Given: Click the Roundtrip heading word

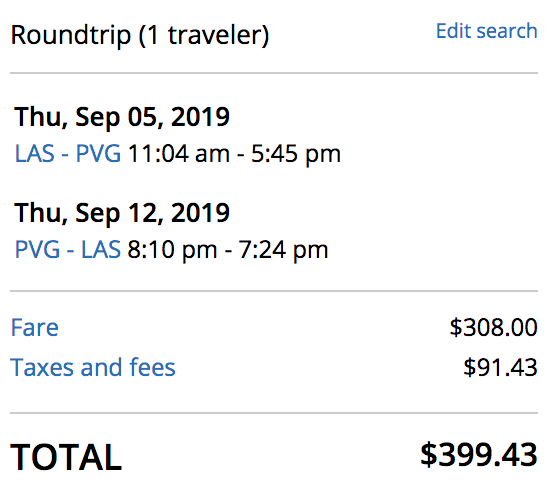Looking at the screenshot, I should click(71, 35).
